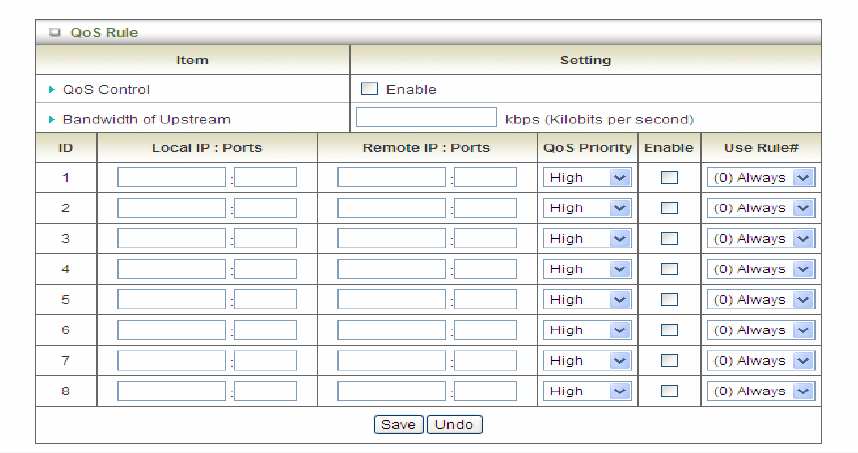Focus the Remote IP field in row 8

pos(391,391)
